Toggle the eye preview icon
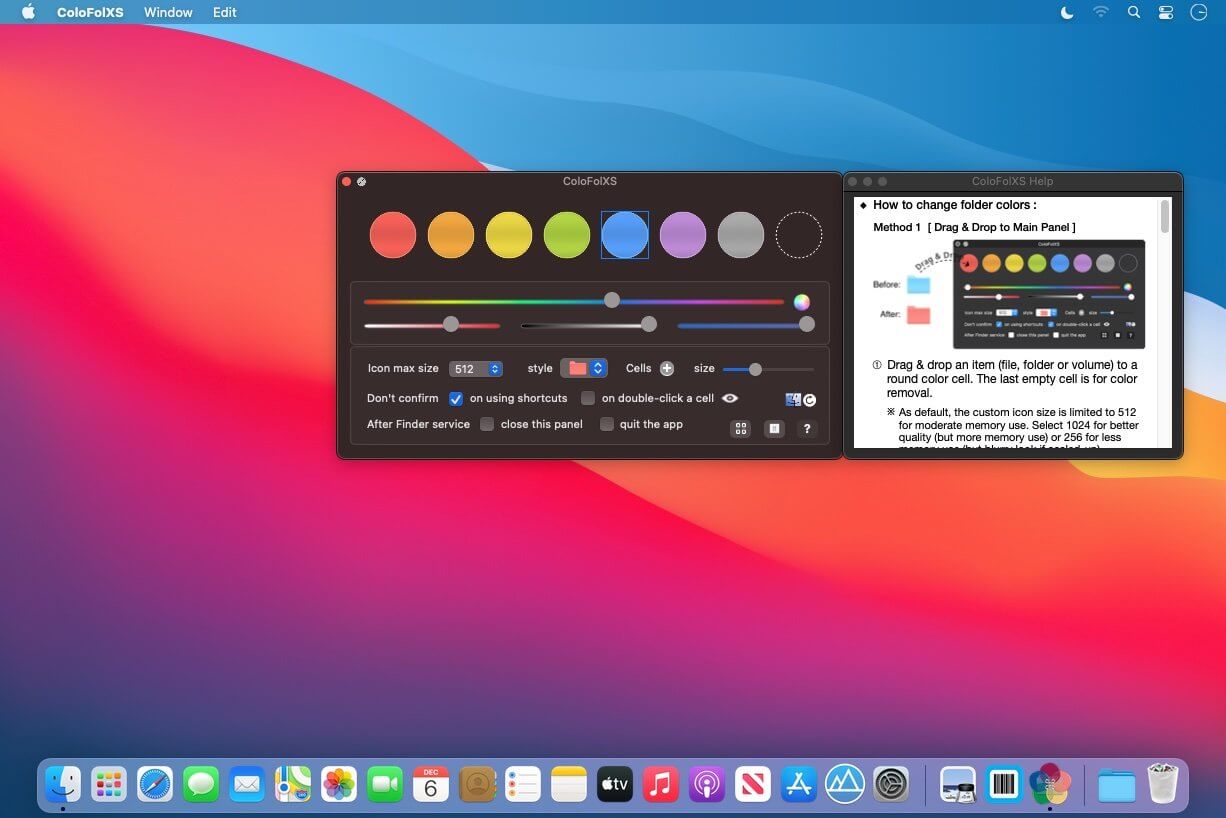 tap(730, 398)
